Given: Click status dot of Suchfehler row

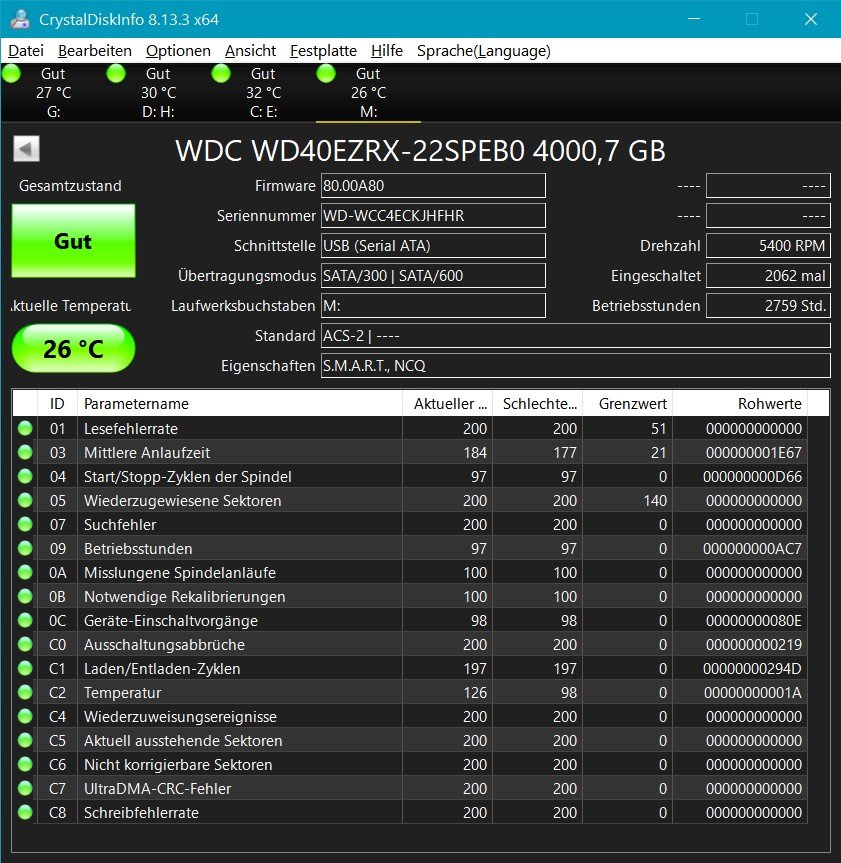Looking at the screenshot, I should (x=25, y=525).
